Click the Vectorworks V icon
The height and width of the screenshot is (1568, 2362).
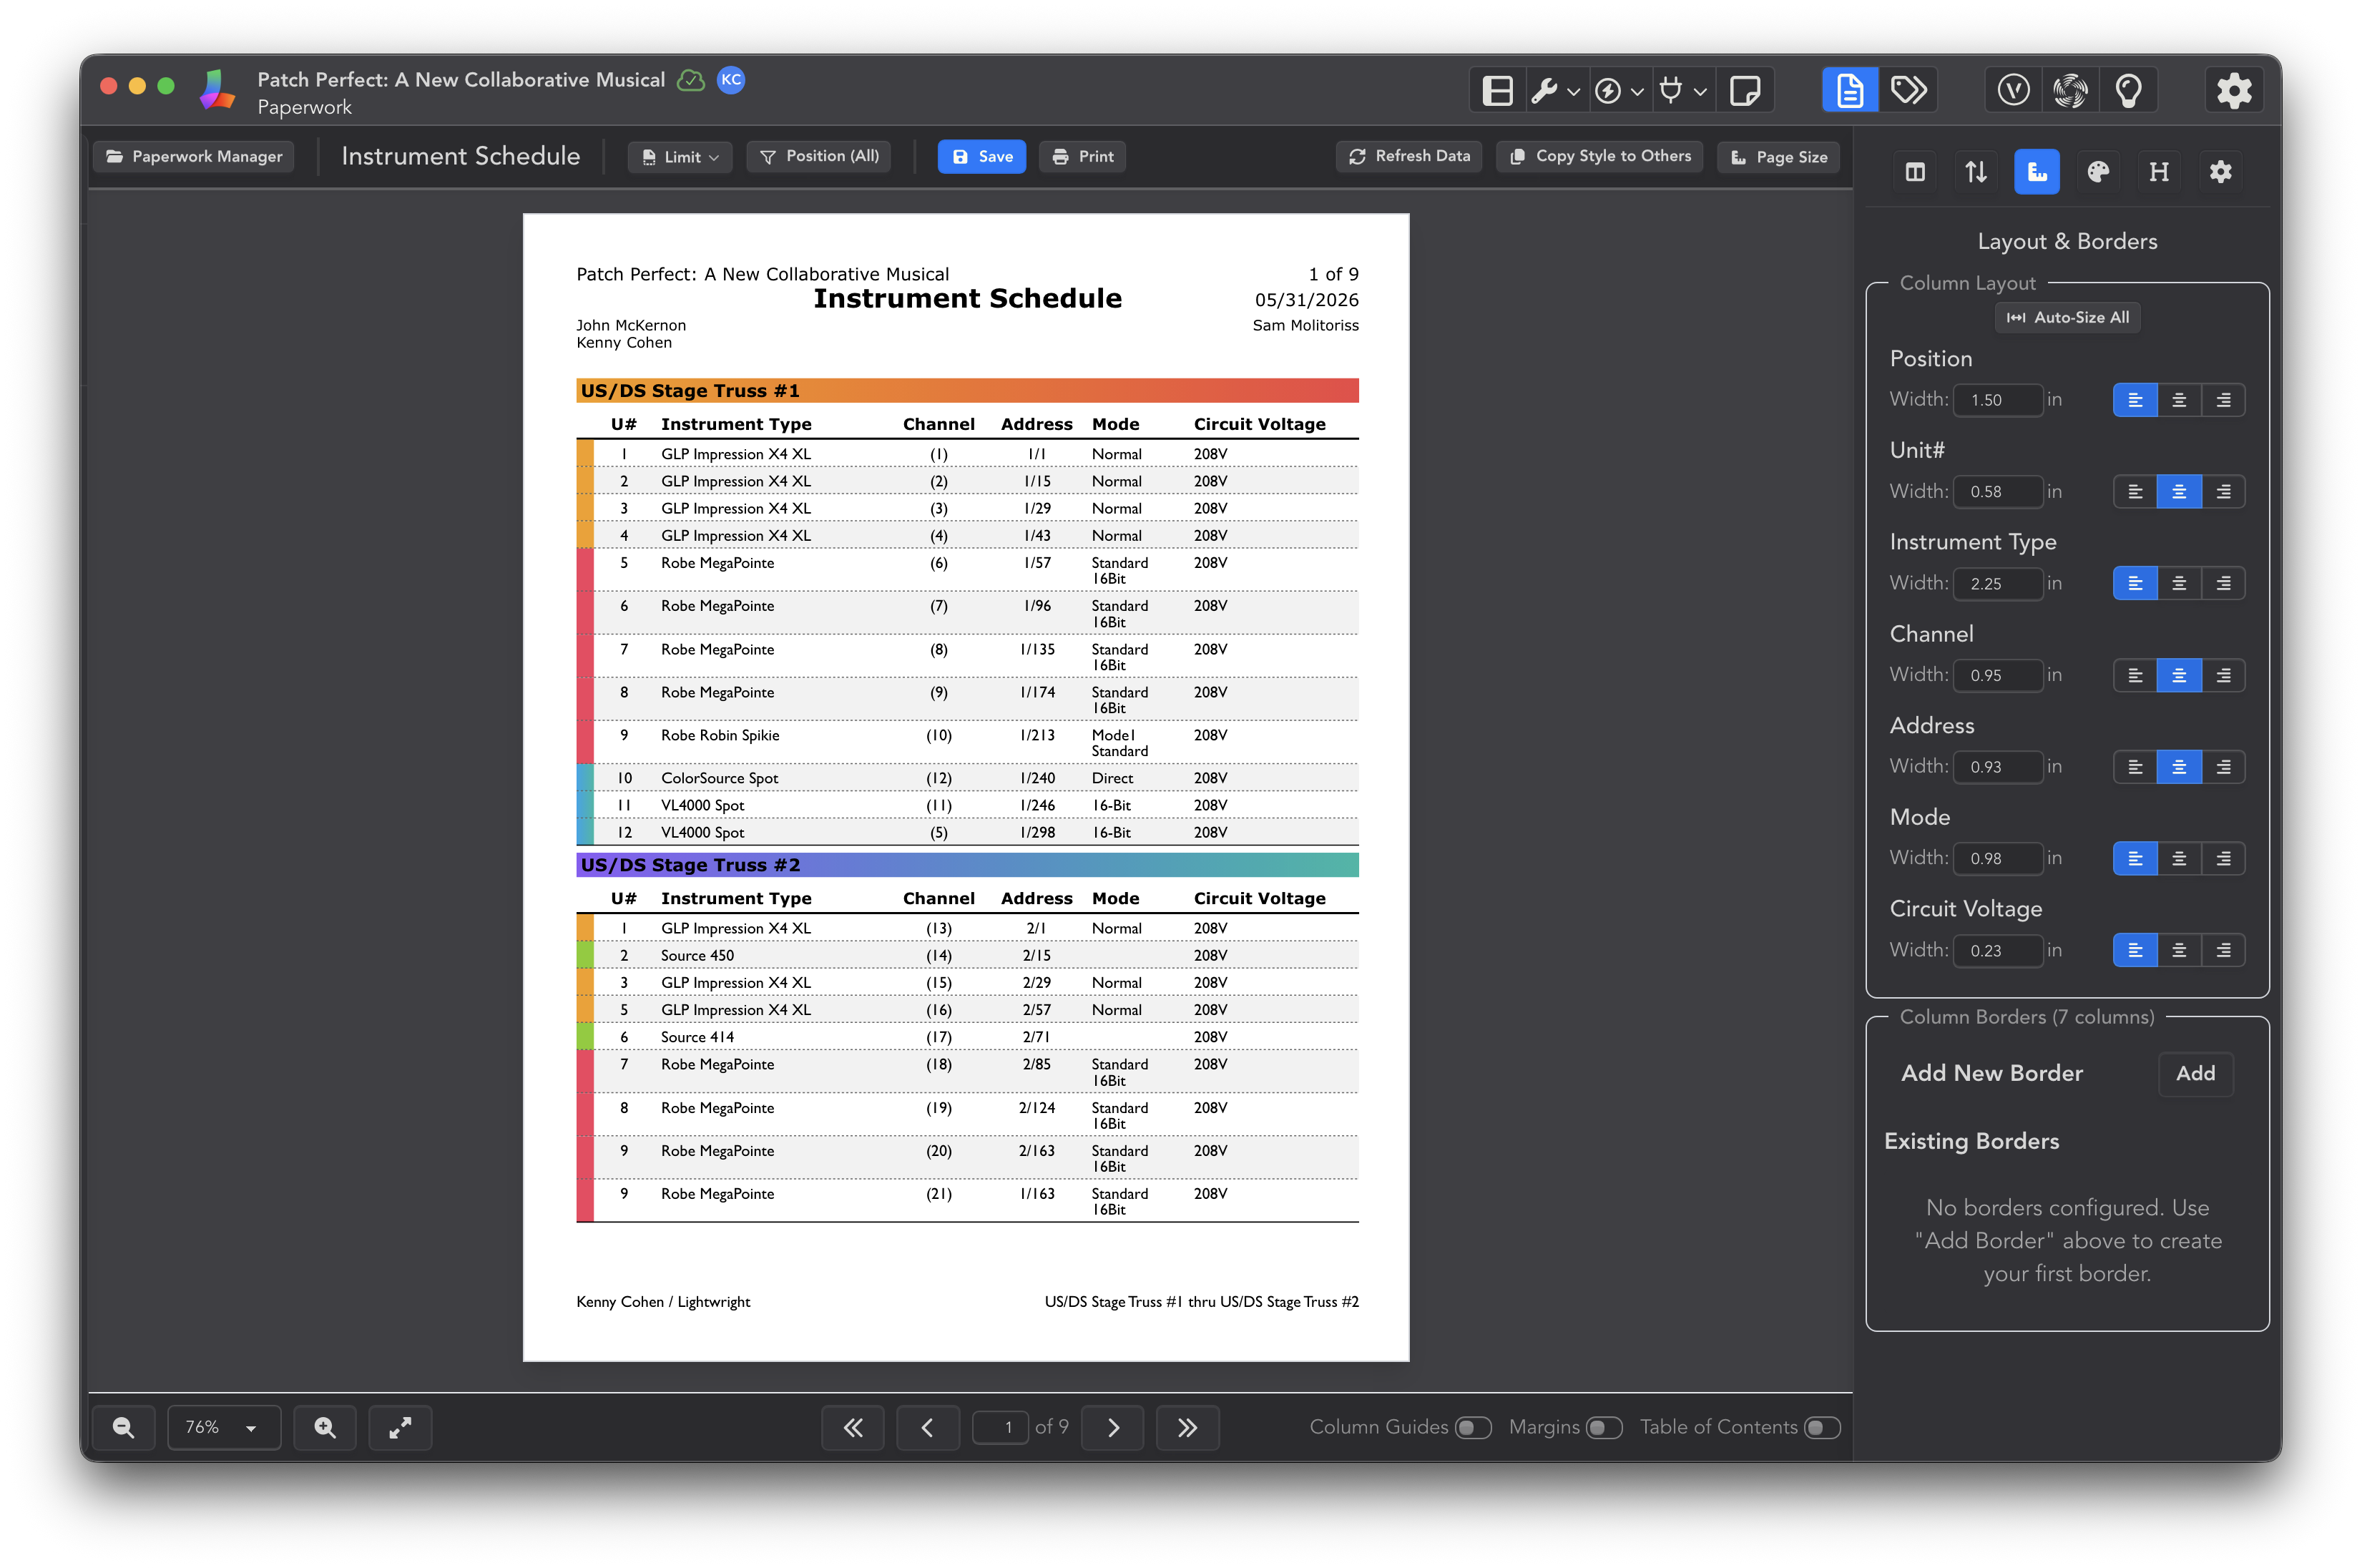[2013, 91]
